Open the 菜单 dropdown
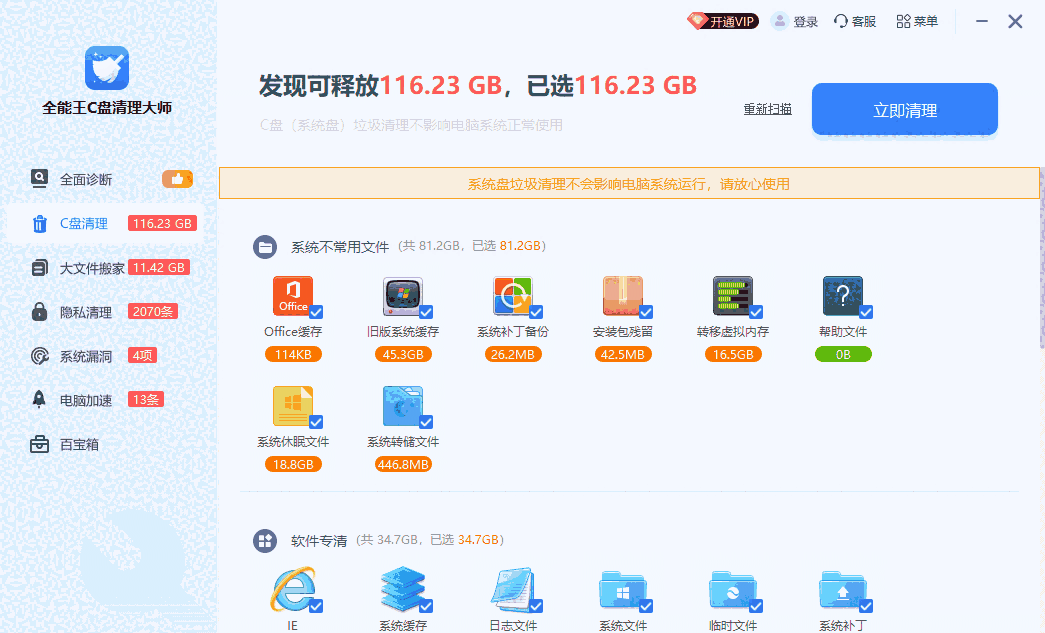The image size is (1045, 633). (x=916, y=20)
